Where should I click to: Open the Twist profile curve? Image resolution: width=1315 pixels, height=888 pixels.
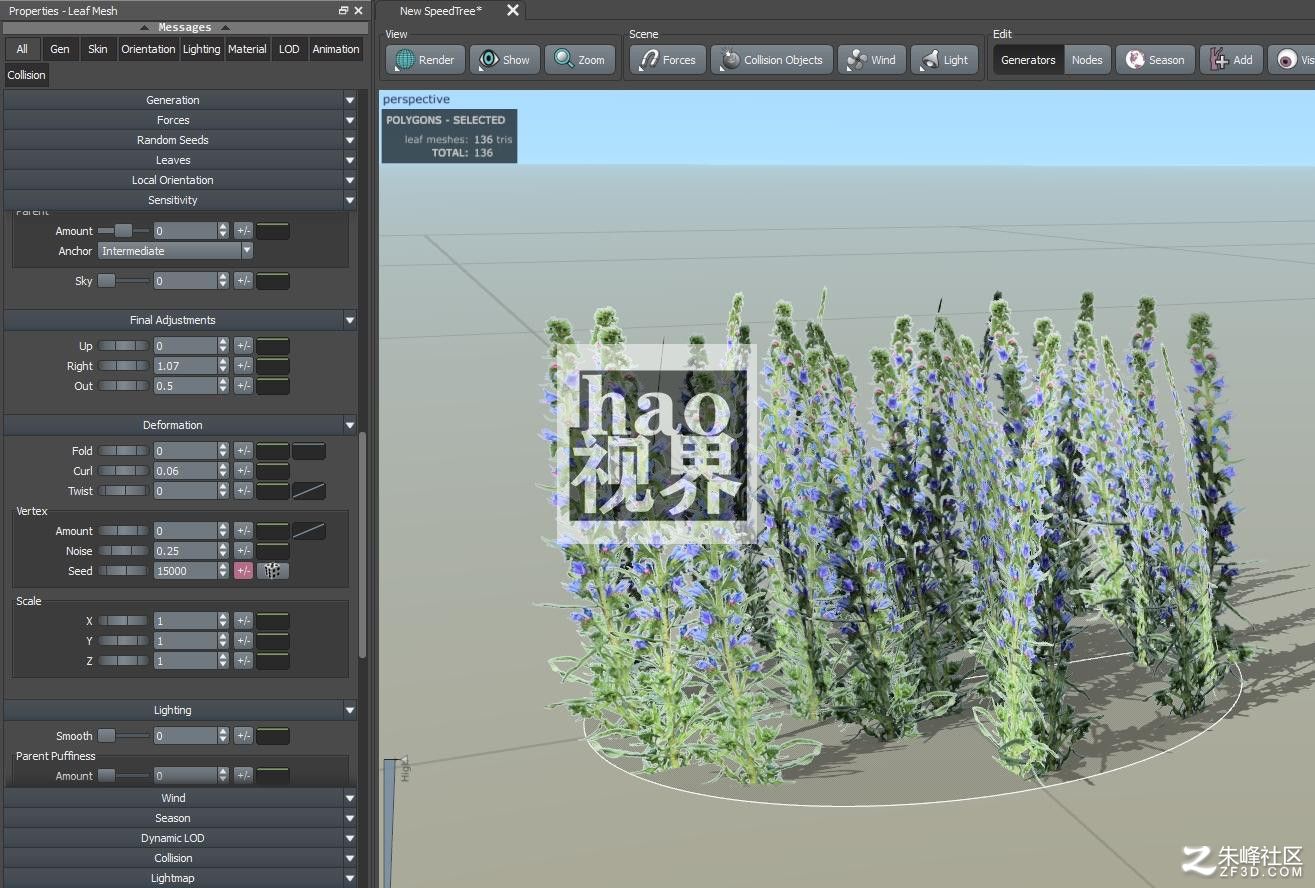(309, 491)
